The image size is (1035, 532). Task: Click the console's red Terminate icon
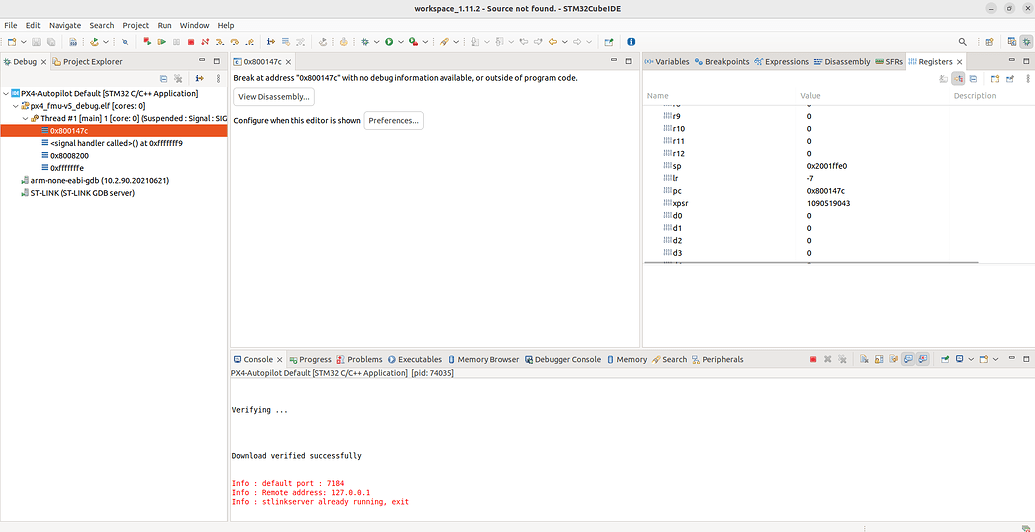[813, 359]
